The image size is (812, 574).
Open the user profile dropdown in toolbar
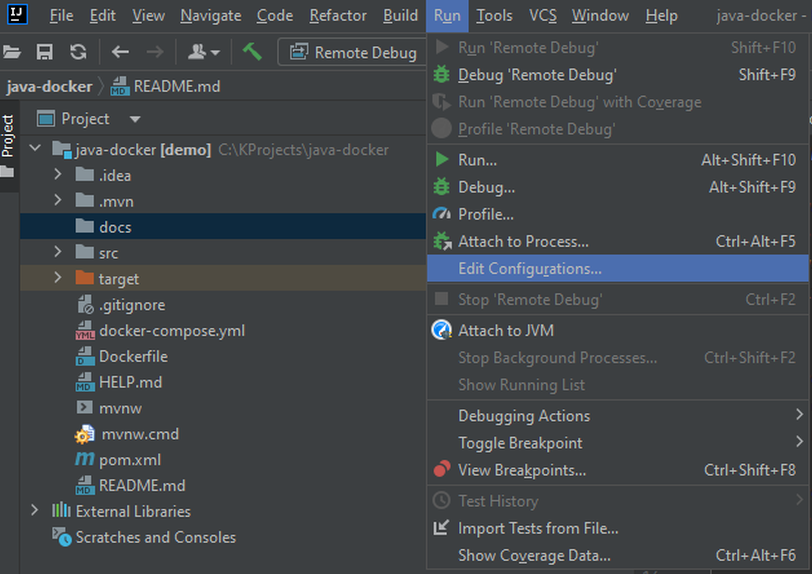[x=203, y=52]
